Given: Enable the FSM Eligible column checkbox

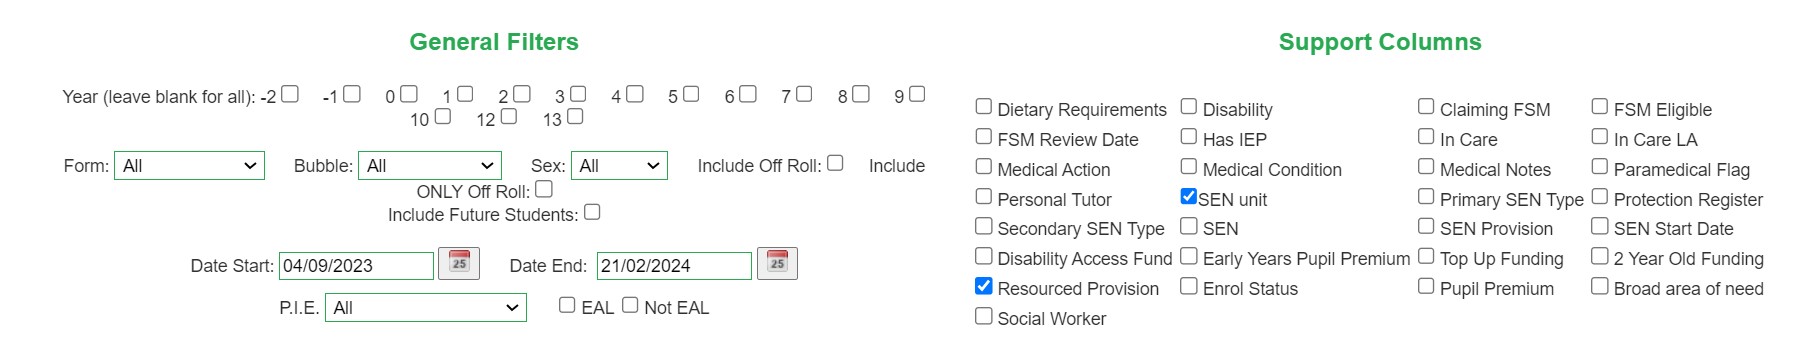Looking at the screenshot, I should (1600, 106).
